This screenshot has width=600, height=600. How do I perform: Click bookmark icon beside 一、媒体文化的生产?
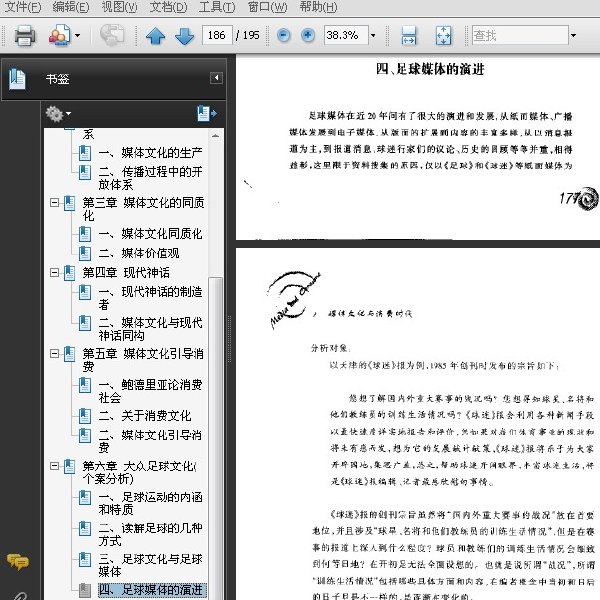click(85, 153)
